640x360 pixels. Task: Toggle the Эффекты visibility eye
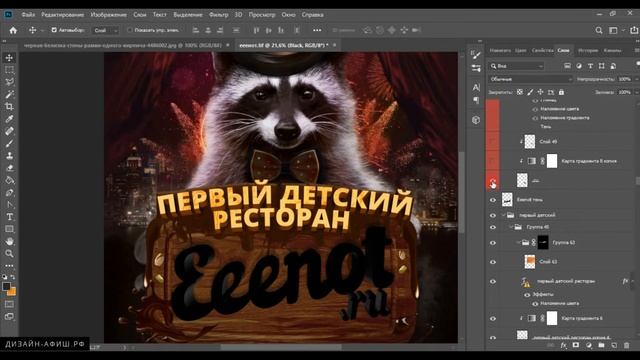[527, 295]
